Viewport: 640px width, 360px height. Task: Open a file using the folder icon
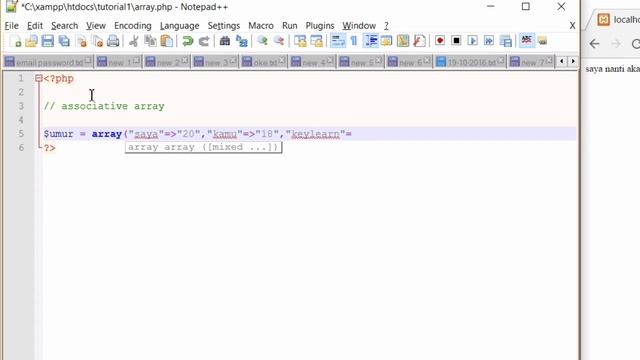tap(31, 41)
